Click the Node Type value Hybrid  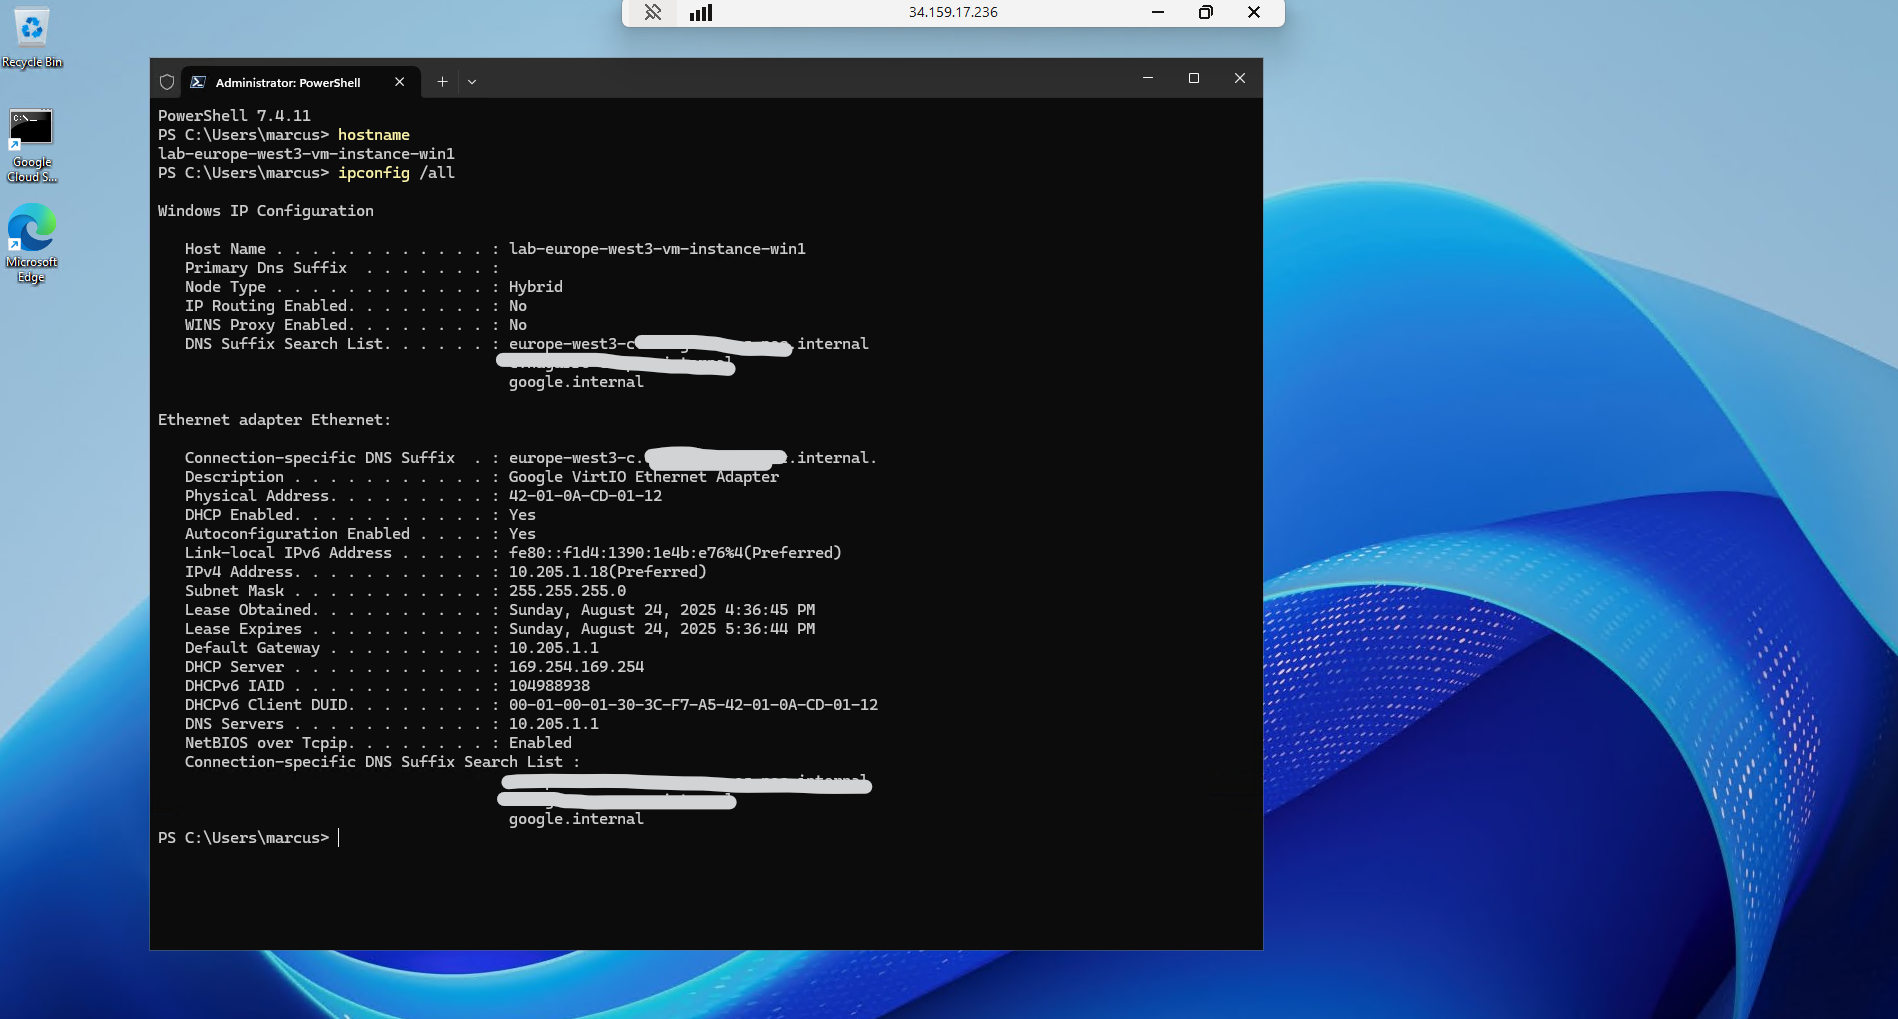[536, 287]
